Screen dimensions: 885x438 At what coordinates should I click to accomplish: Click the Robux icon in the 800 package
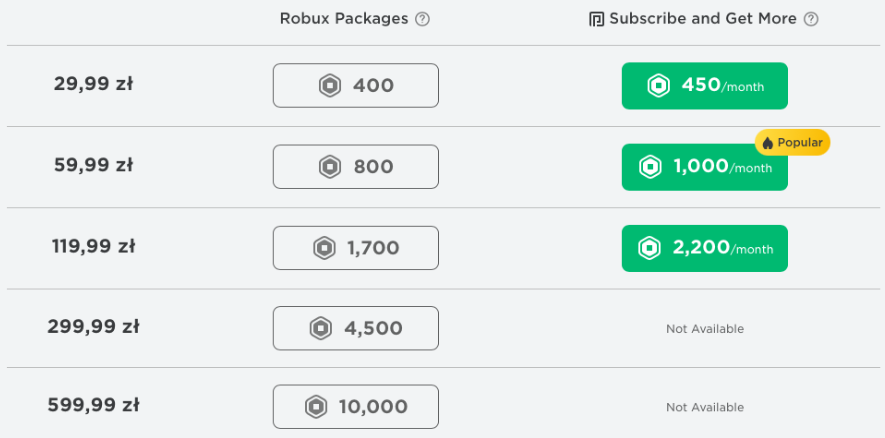point(330,167)
